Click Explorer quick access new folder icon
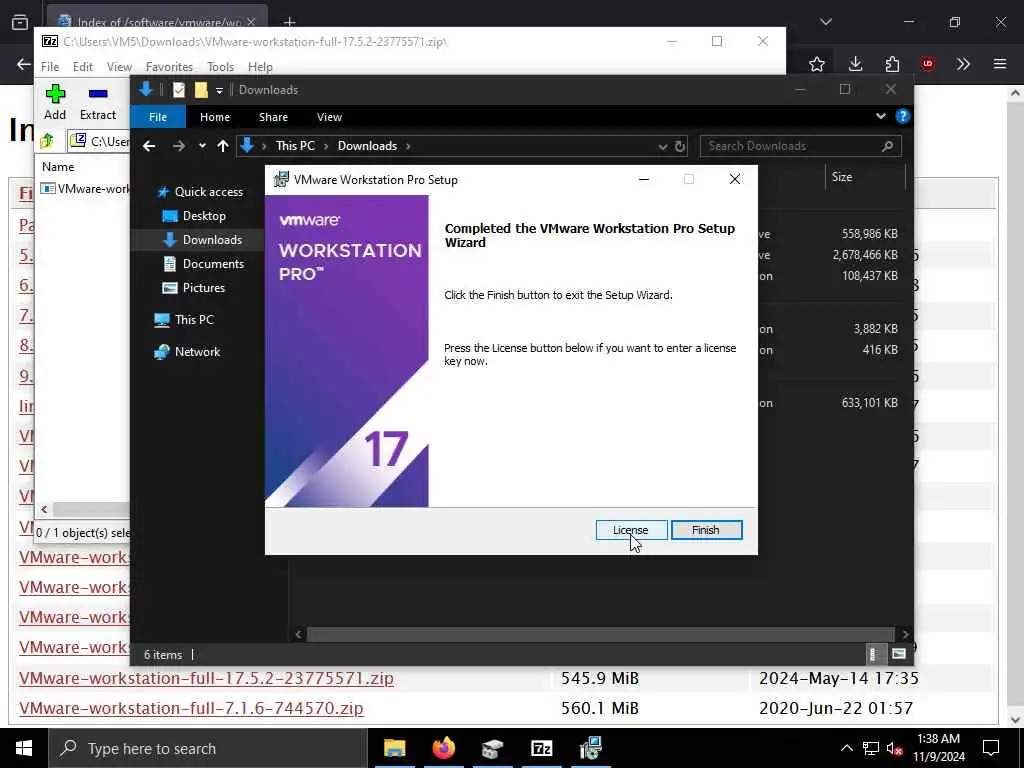This screenshot has width=1024, height=768. (201, 89)
